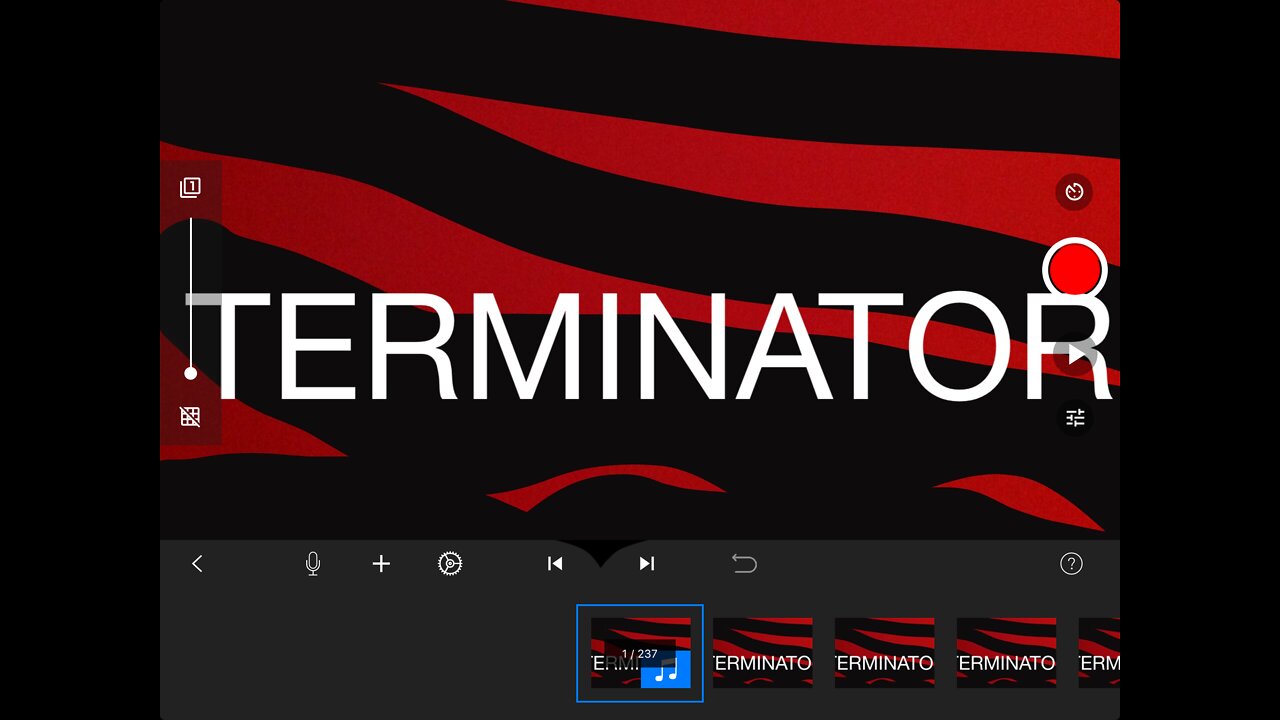Select the partially visible fifth frame thumbnail

tap(1099, 653)
